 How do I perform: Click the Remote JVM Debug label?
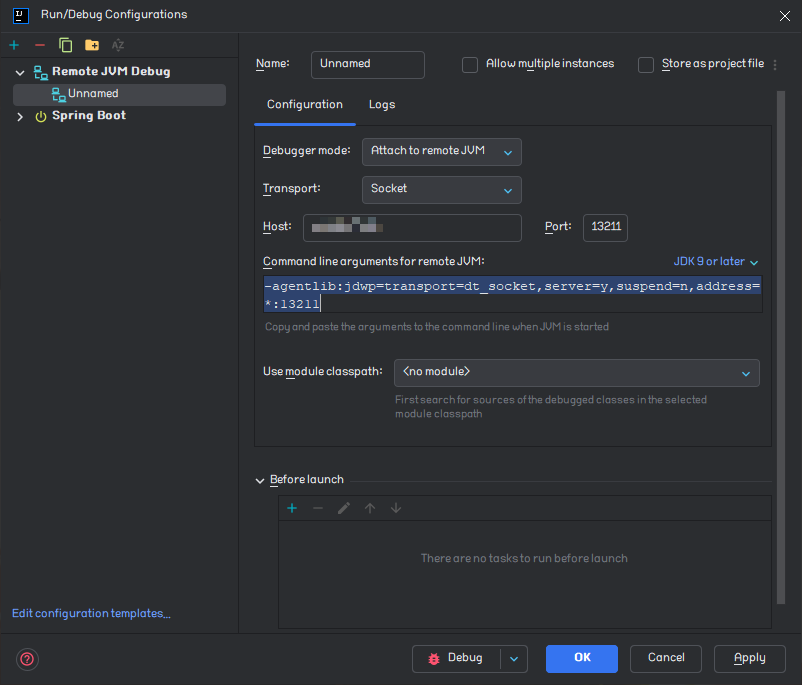click(x=111, y=72)
